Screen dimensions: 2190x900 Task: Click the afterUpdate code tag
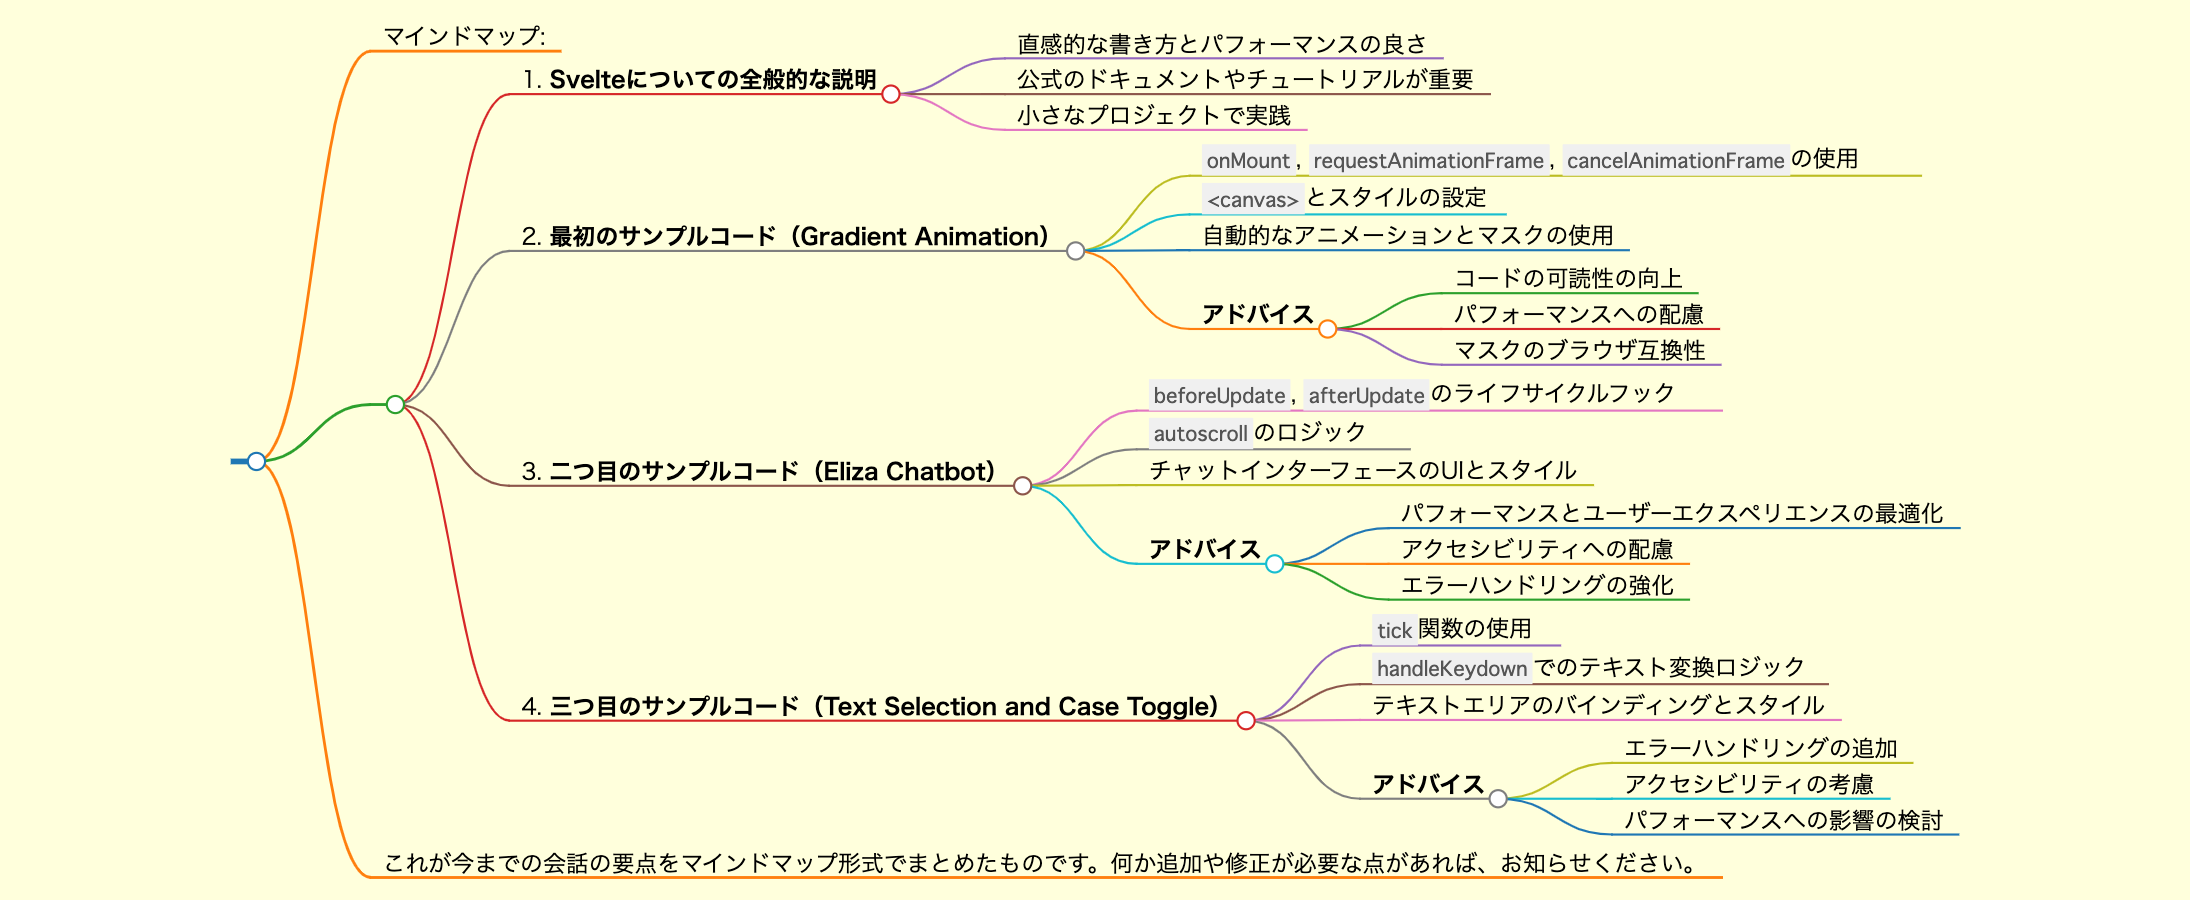1366,395
